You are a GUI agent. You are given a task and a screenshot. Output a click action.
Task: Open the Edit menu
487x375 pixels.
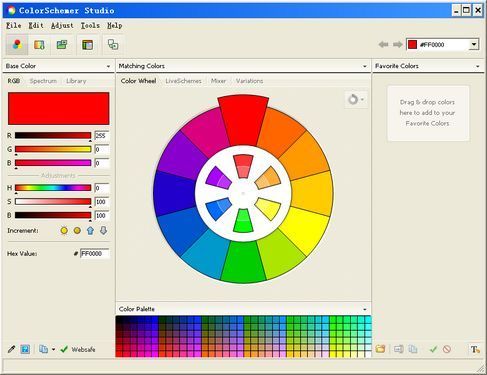click(x=36, y=25)
